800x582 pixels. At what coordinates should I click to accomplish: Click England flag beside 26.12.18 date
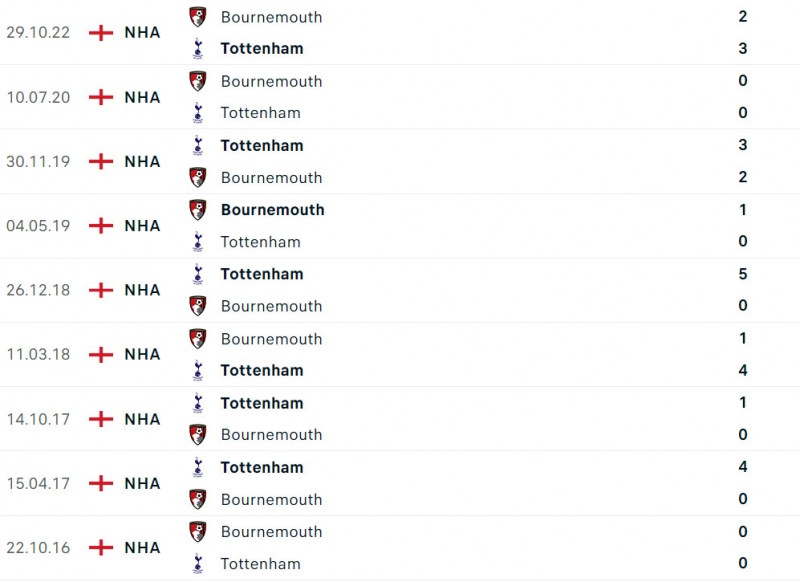pos(101,290)
